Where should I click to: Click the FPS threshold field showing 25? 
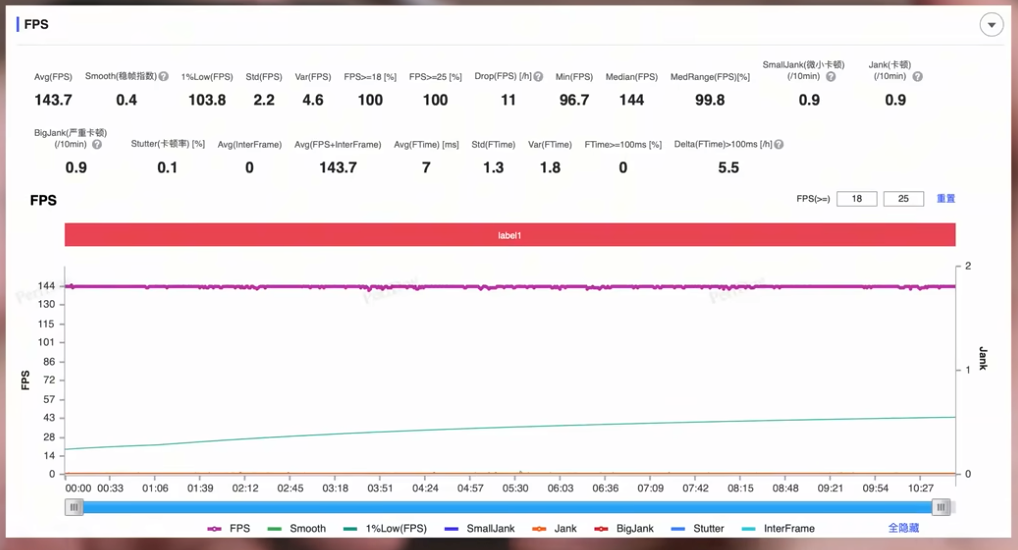(904, 199)
